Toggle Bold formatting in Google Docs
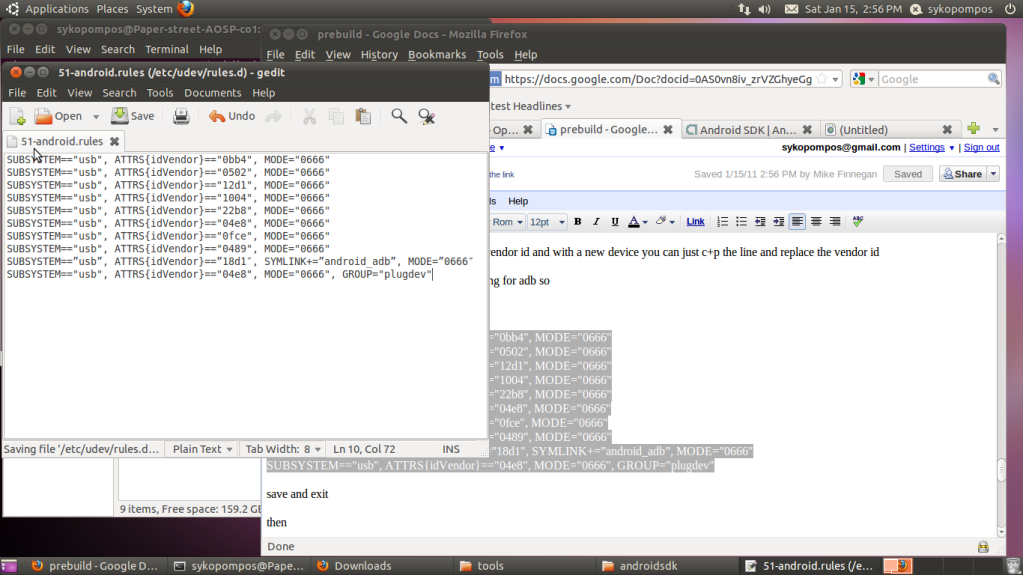The width and height of the screenshot is (1023, 575). [x=577, y=222]
